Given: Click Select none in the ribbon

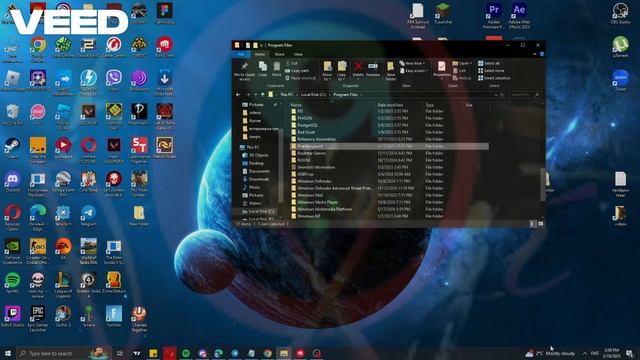Looking at the screenshot, I should tap(491, 71).
